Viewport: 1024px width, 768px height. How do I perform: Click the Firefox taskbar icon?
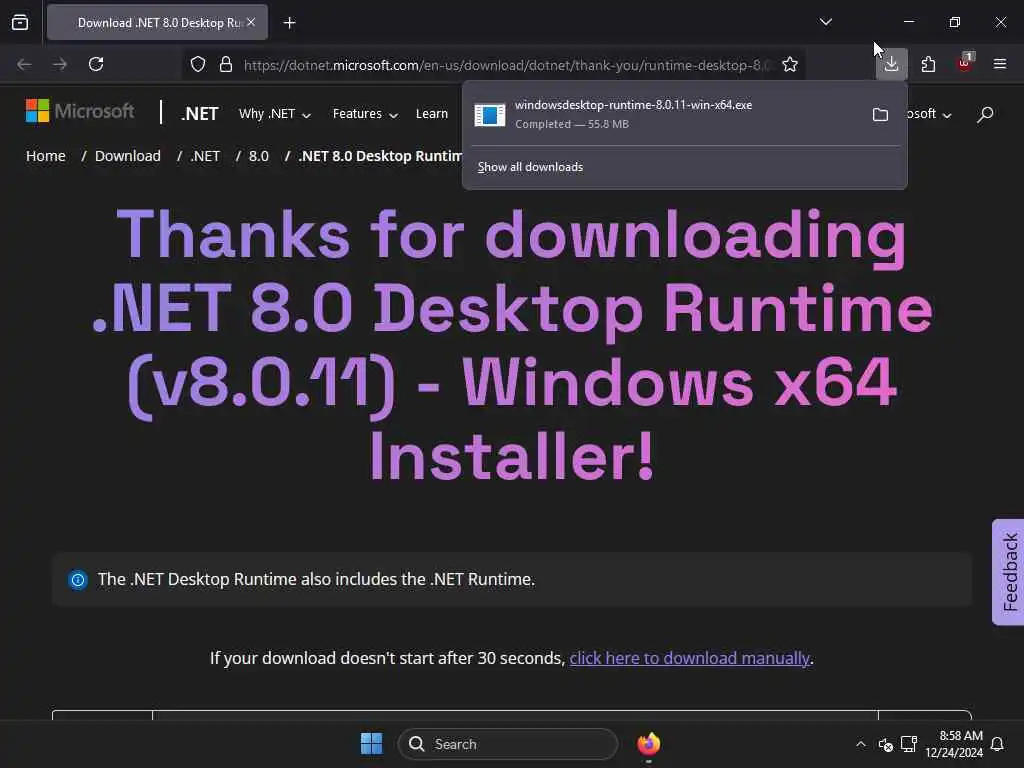point(648,743)
